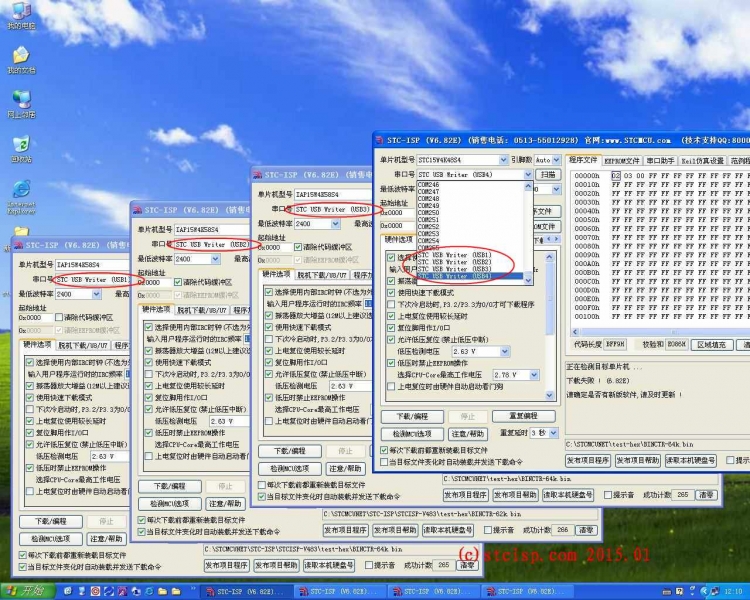Open 重复延时 3 秒 dropdown in USB4 window
The width and height of the screenshot is (750, 600).
click(553, 433)
